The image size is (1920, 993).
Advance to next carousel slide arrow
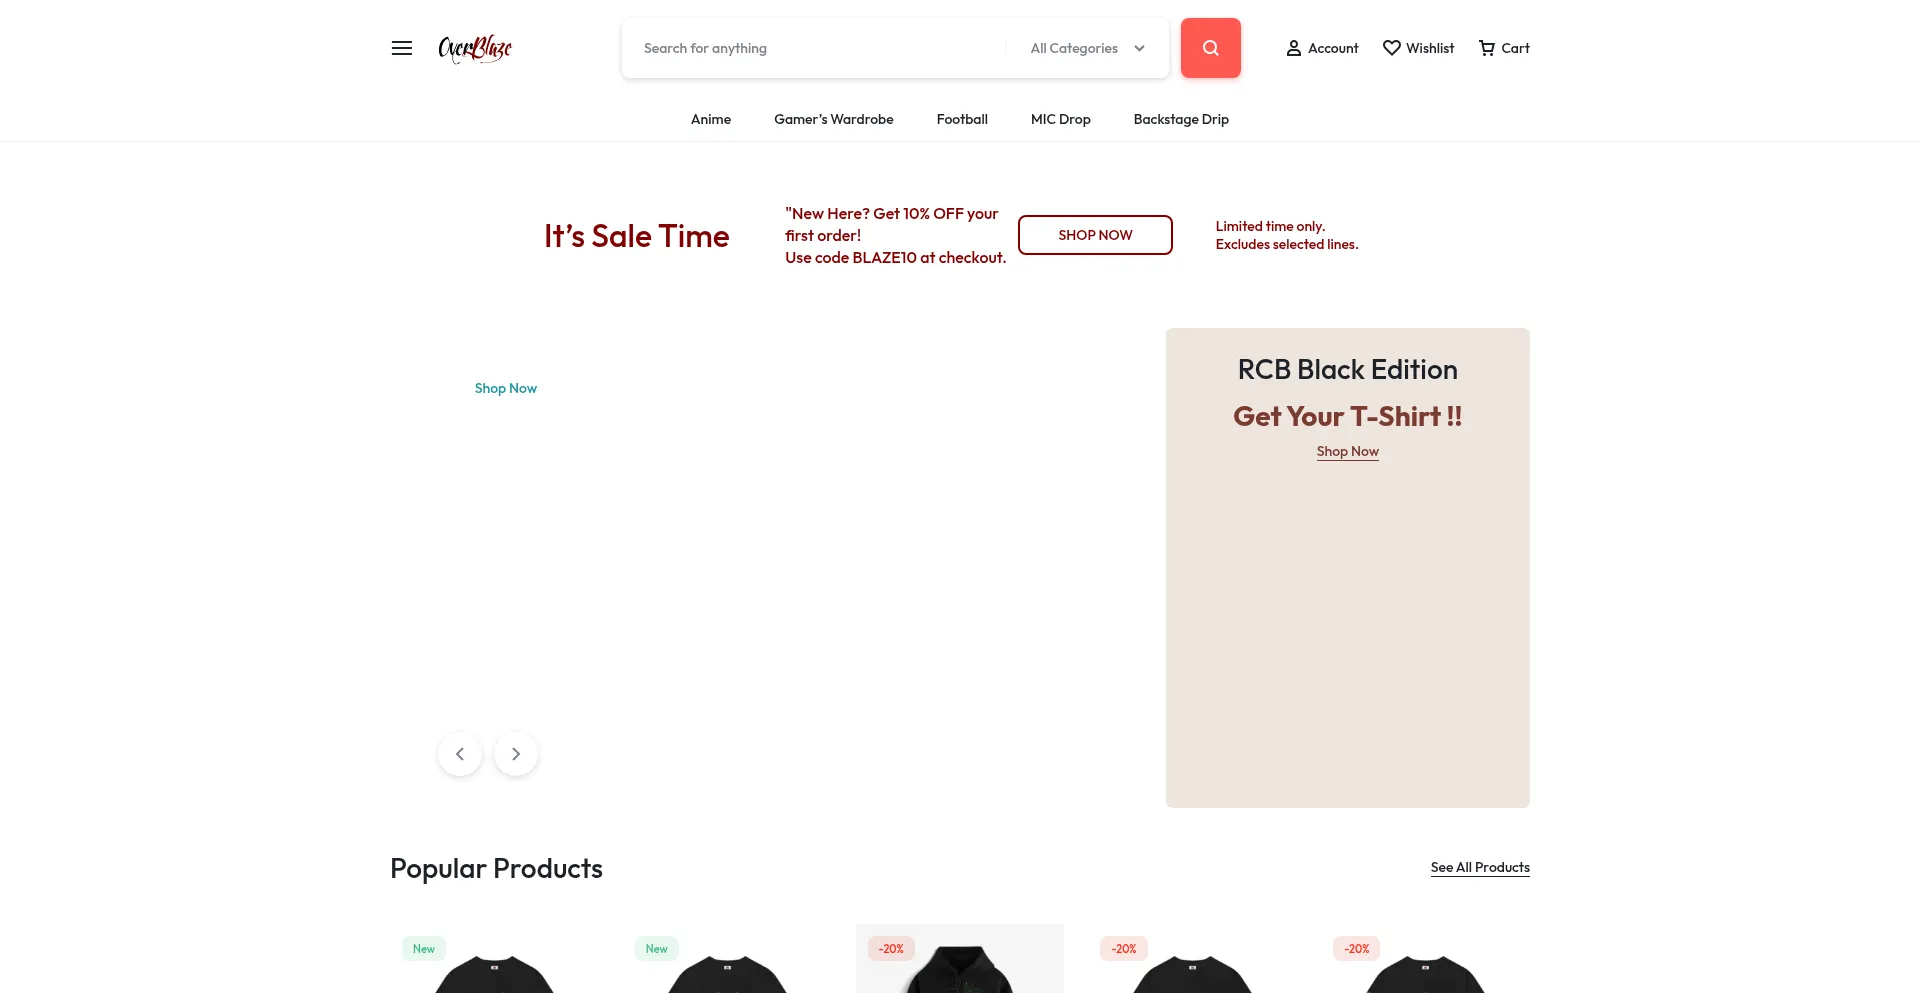pos(516,754)
